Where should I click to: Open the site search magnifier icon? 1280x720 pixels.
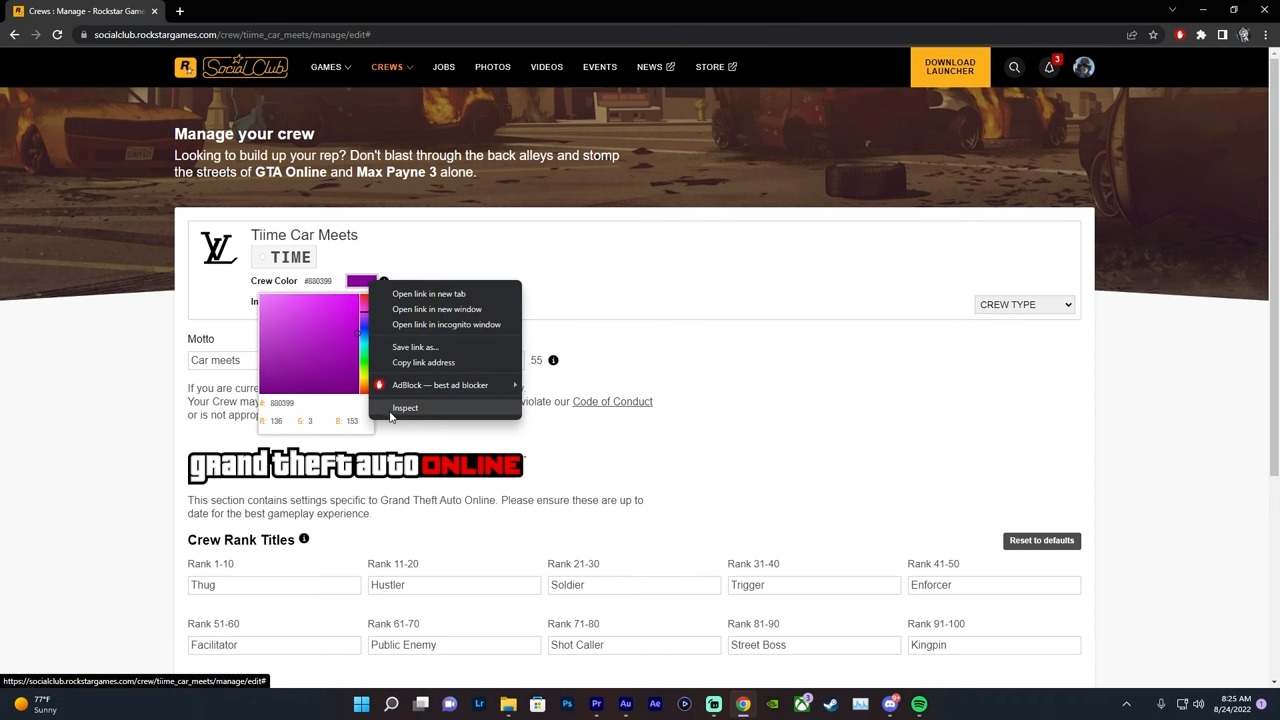(1014, 67)
